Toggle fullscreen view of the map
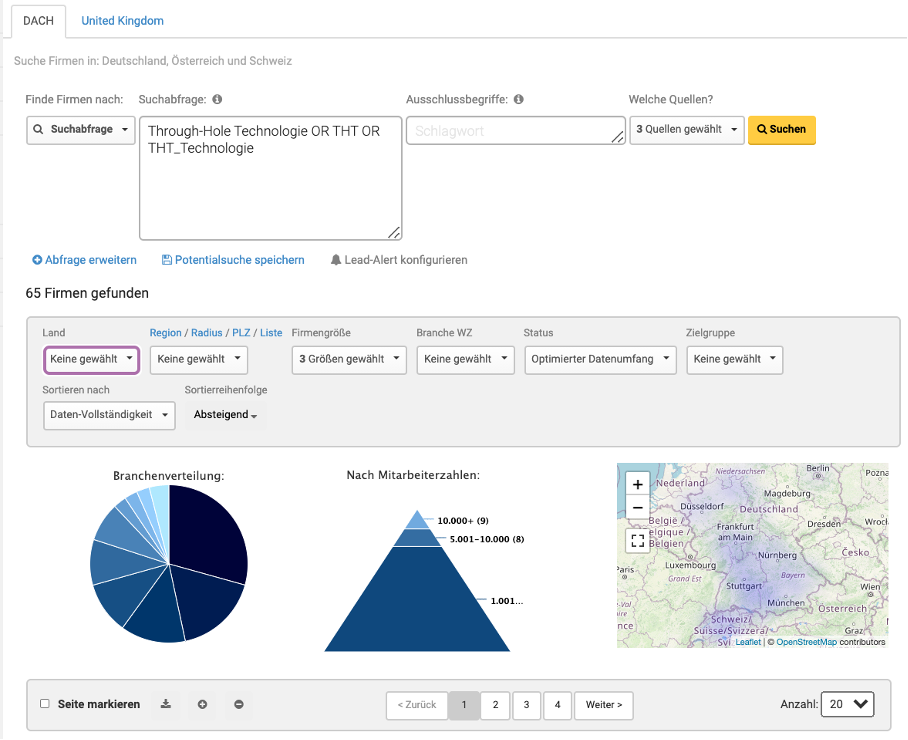Screen dimensions: 908x740 point(638,541)
